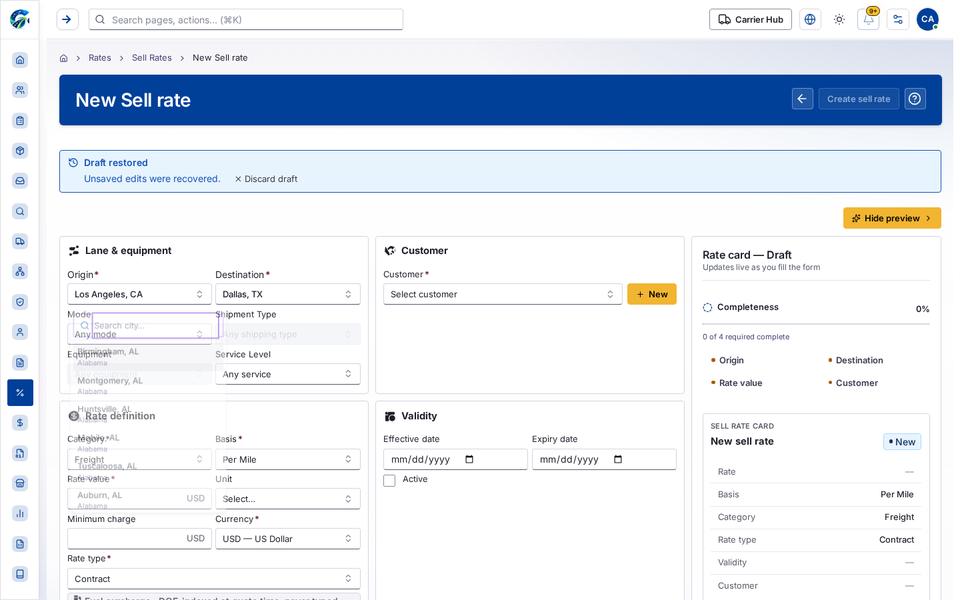Focus the Search pages, actions search box
The image size is (960, 600).
coord(246,20)
